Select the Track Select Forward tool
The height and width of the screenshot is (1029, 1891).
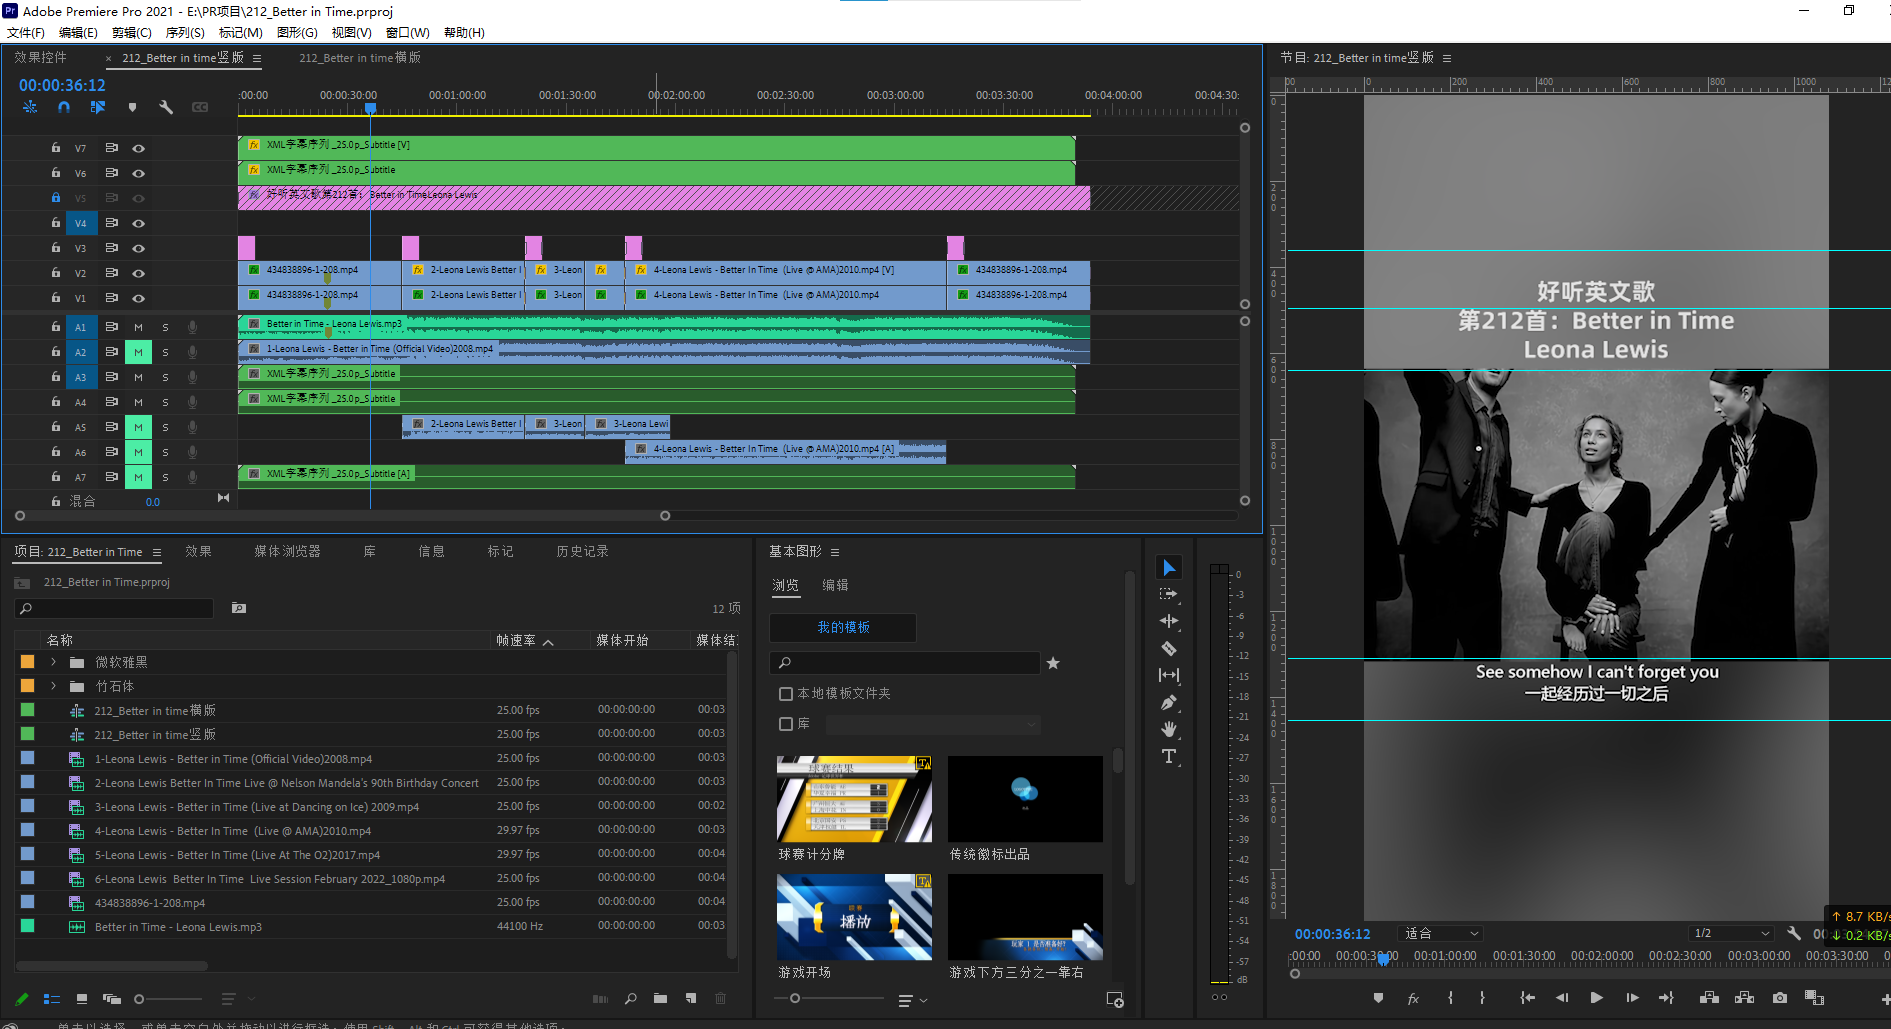click(x=1169, y=594)
